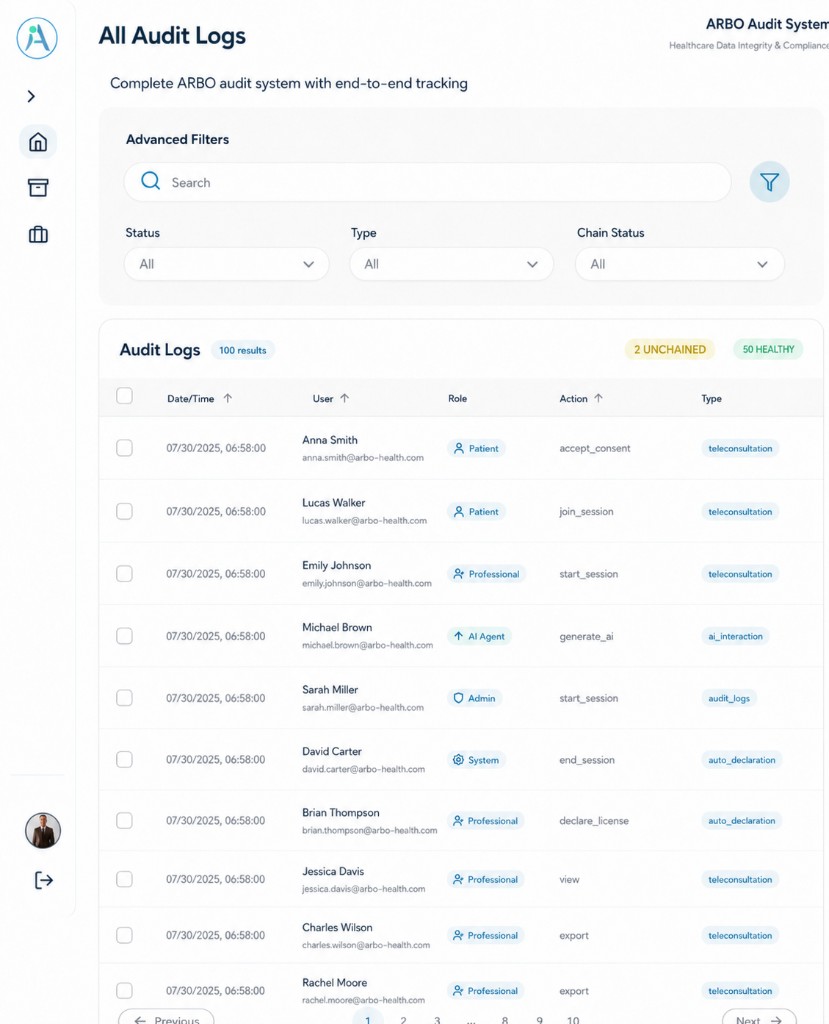
Task: Check the Emily Johnson row checkbox
Action: click(x=124, y=573)
